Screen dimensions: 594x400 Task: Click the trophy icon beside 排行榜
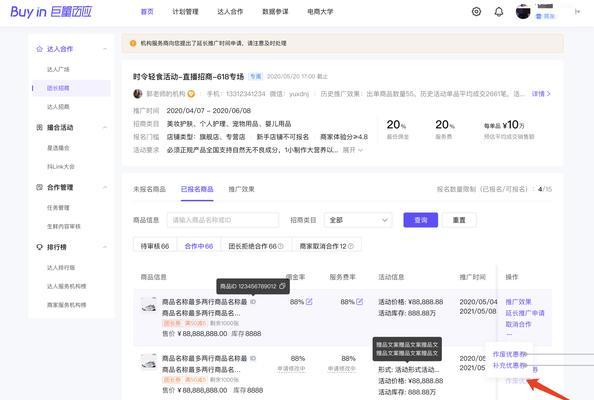tap(39, 247)
